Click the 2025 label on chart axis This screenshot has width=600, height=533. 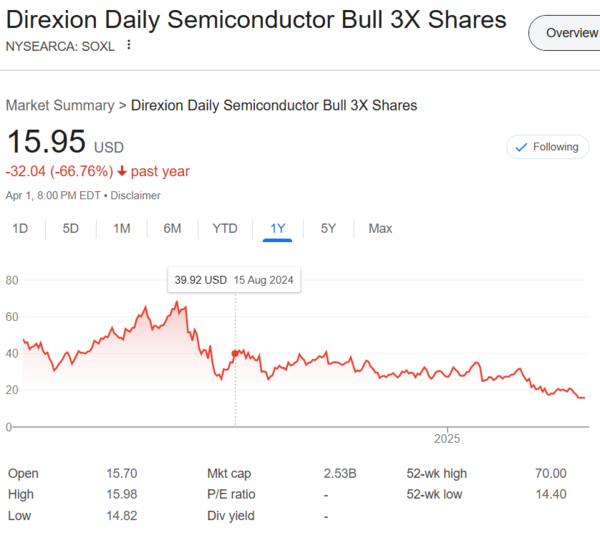pos(447,439)
